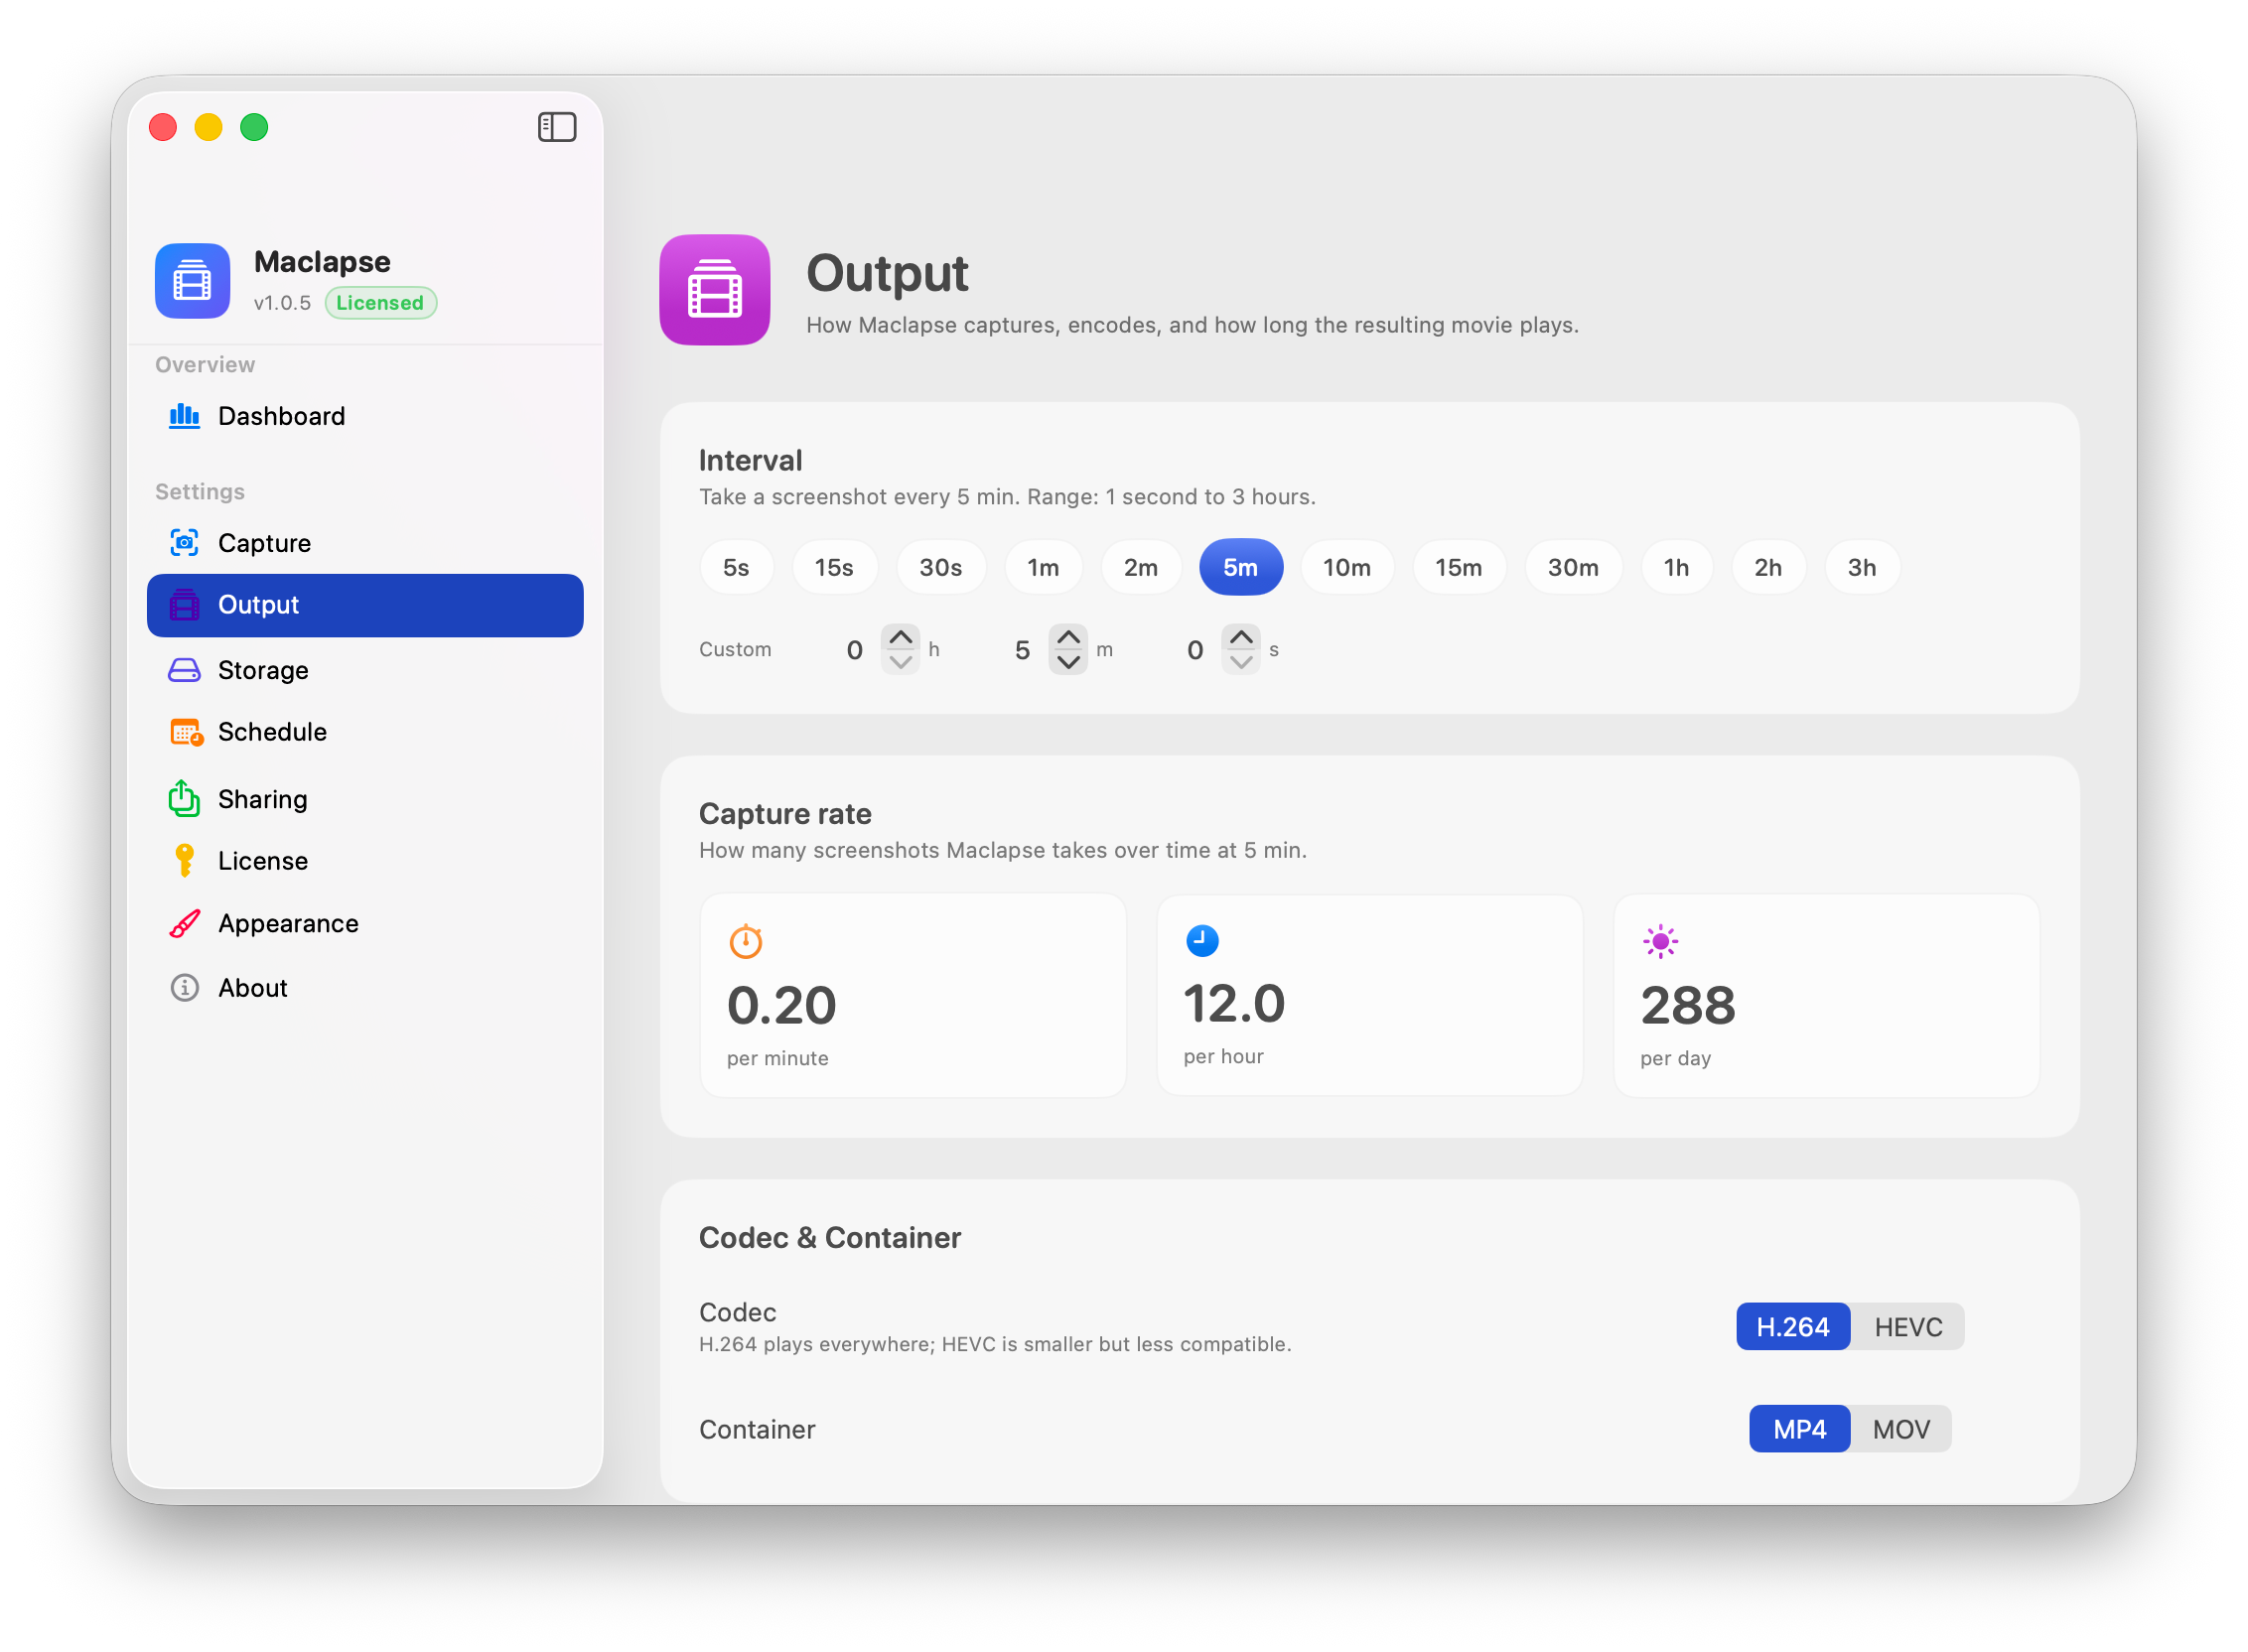
Task: Decrease custom hours with down arrow
Action: pyautogui.click(x=900, y=662)
